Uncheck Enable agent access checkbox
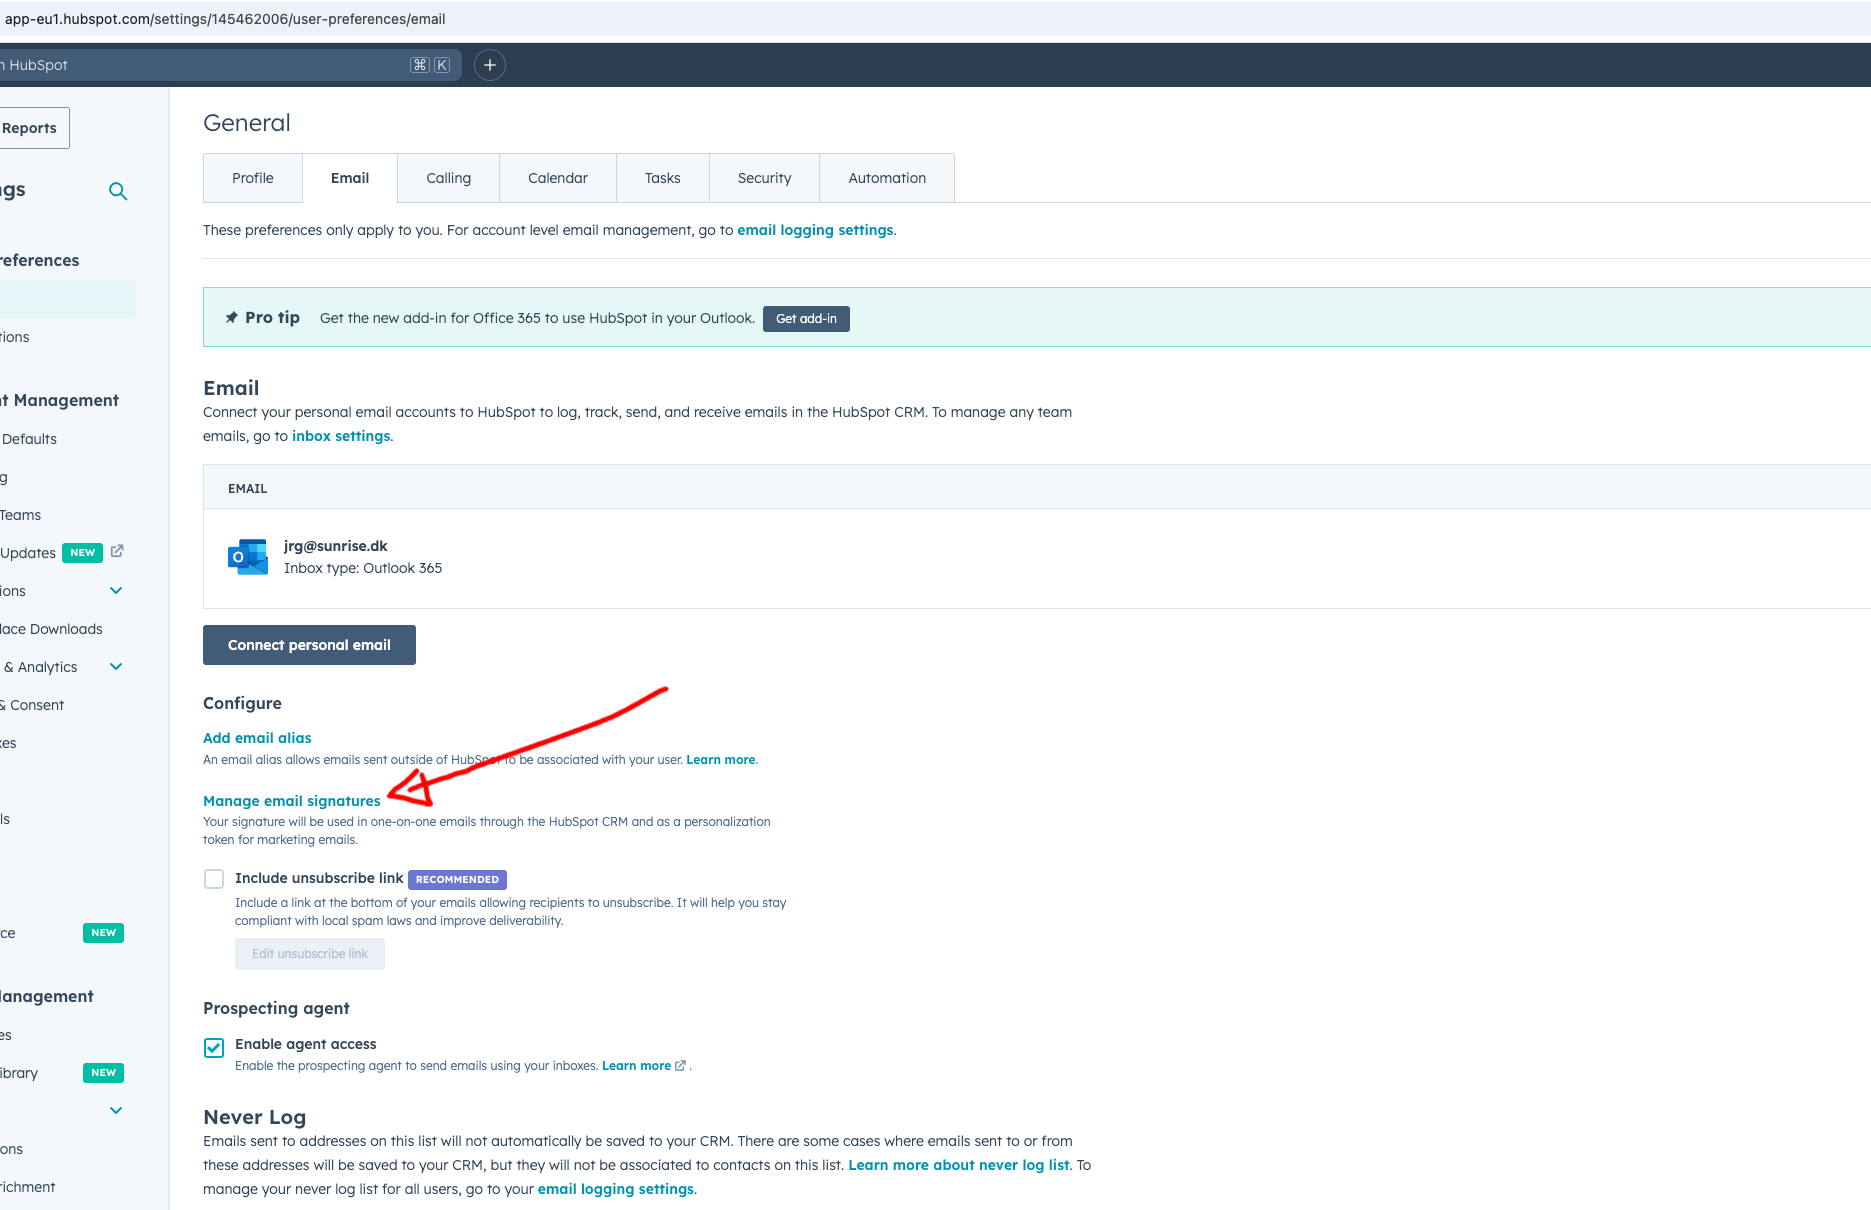The image size is (1871, 1210). tap(214, 1047)
